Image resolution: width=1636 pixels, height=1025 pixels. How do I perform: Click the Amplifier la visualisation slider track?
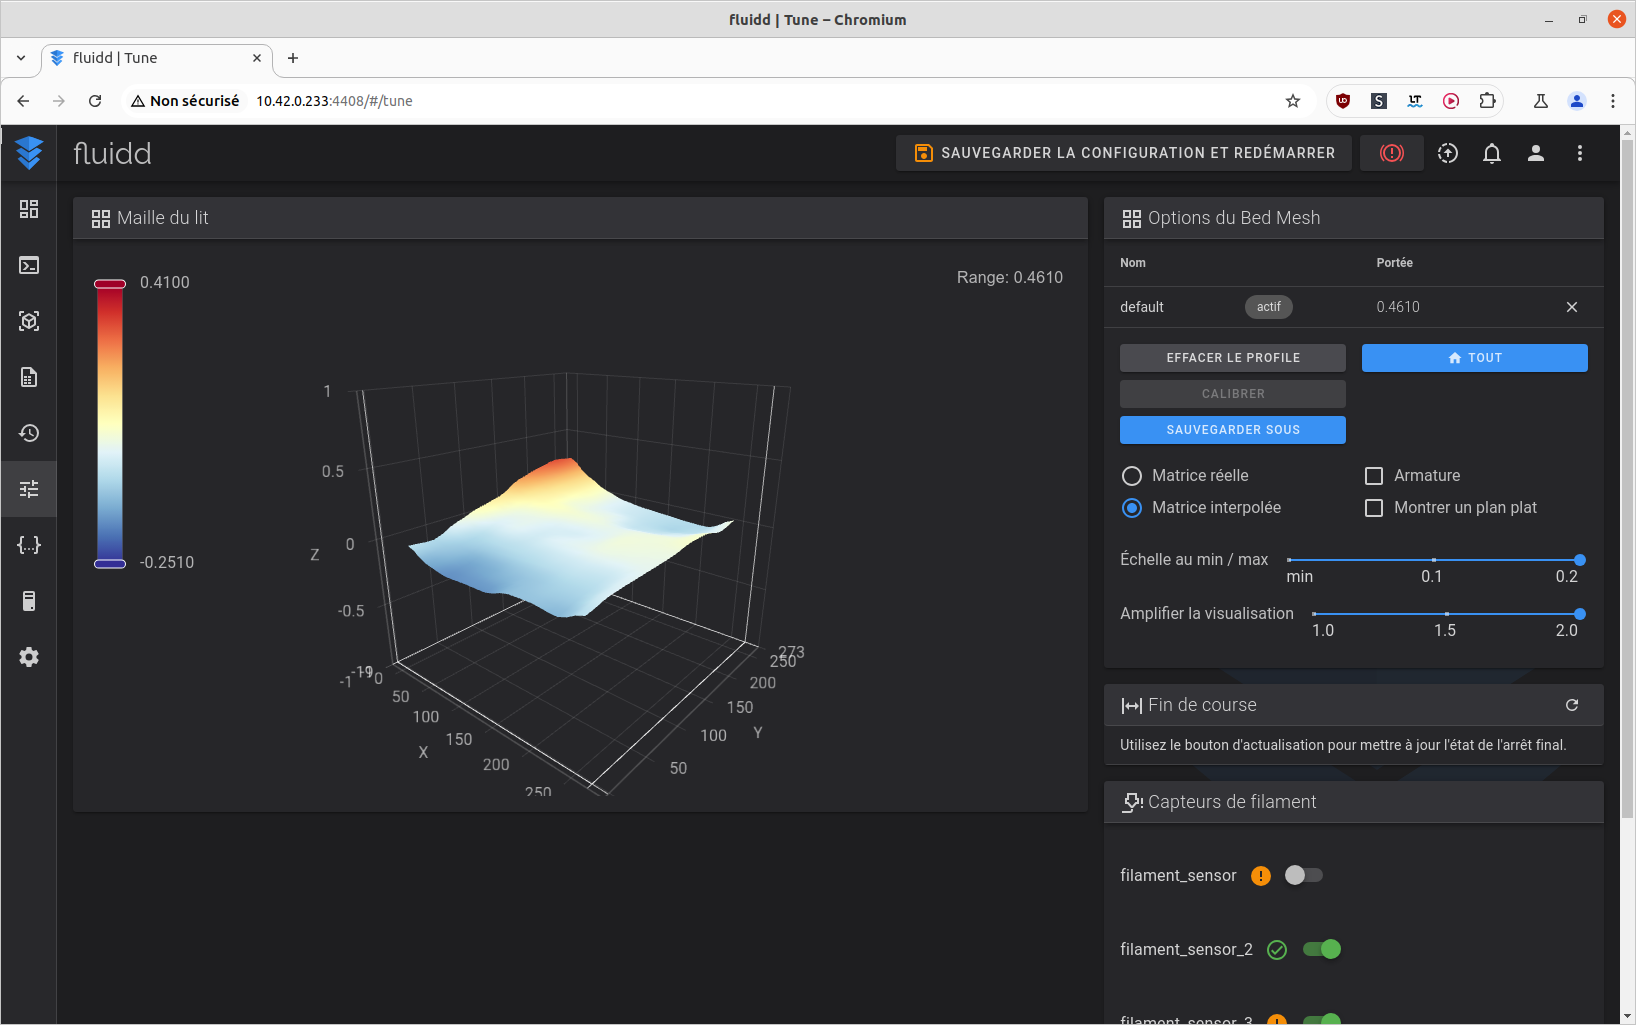pos(1445,614)
